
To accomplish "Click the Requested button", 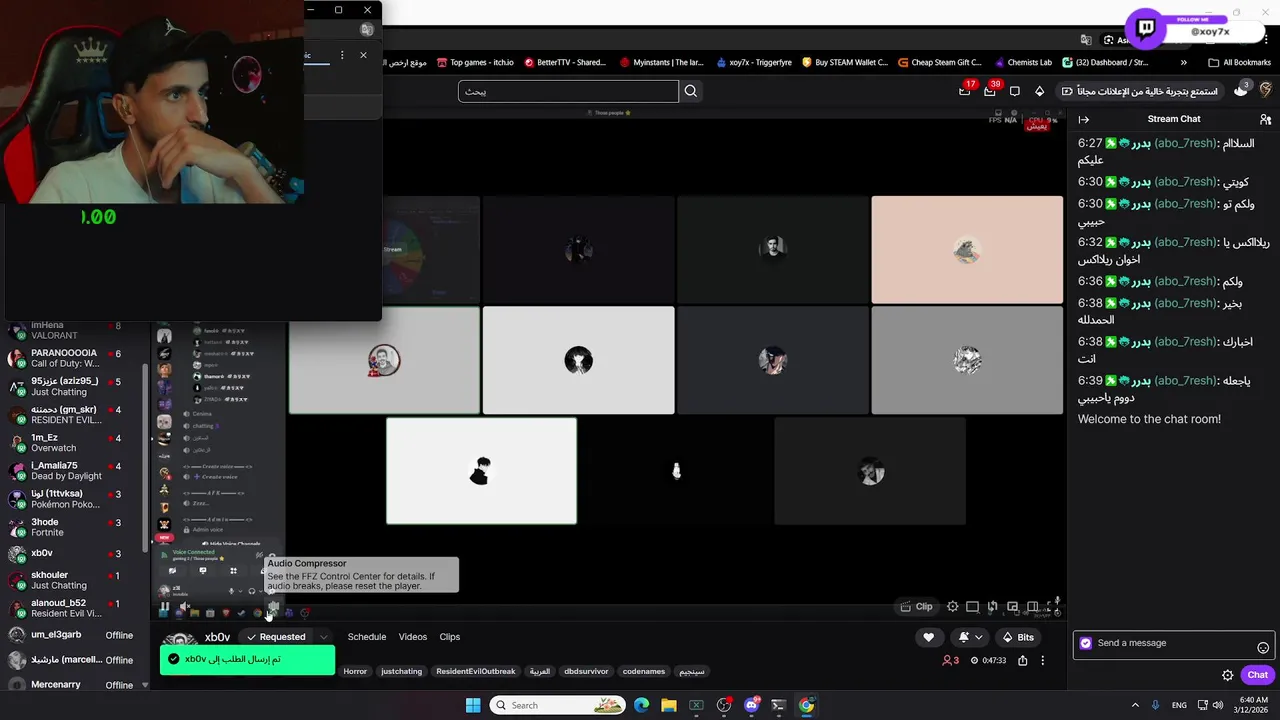I will pyautogui.click(x=276, y=637).
